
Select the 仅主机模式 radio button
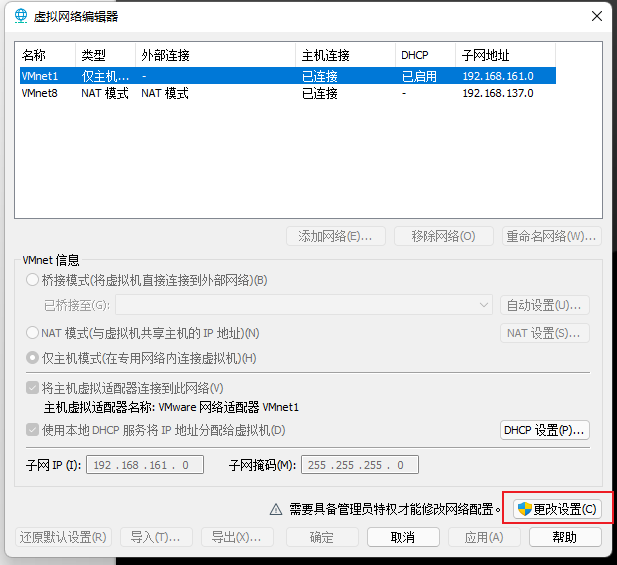point(32,358)
